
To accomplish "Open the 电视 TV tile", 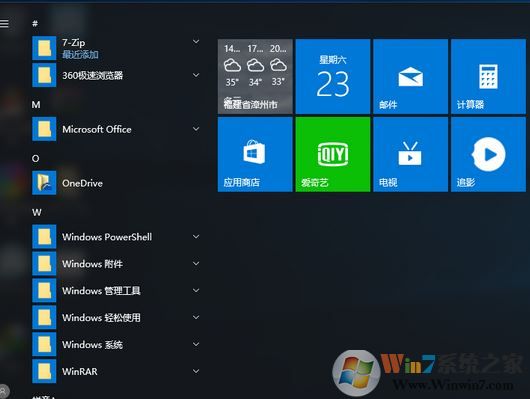I will (x=411, y=155).
